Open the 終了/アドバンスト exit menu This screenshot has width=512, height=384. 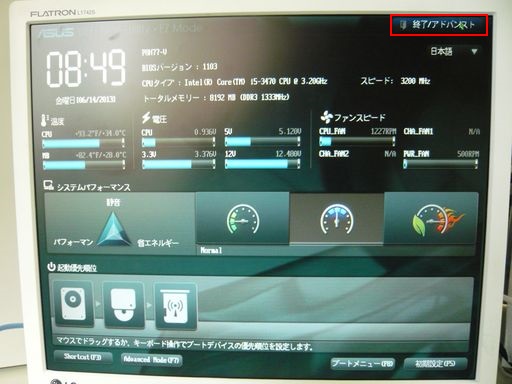click(x=439, y=25)
